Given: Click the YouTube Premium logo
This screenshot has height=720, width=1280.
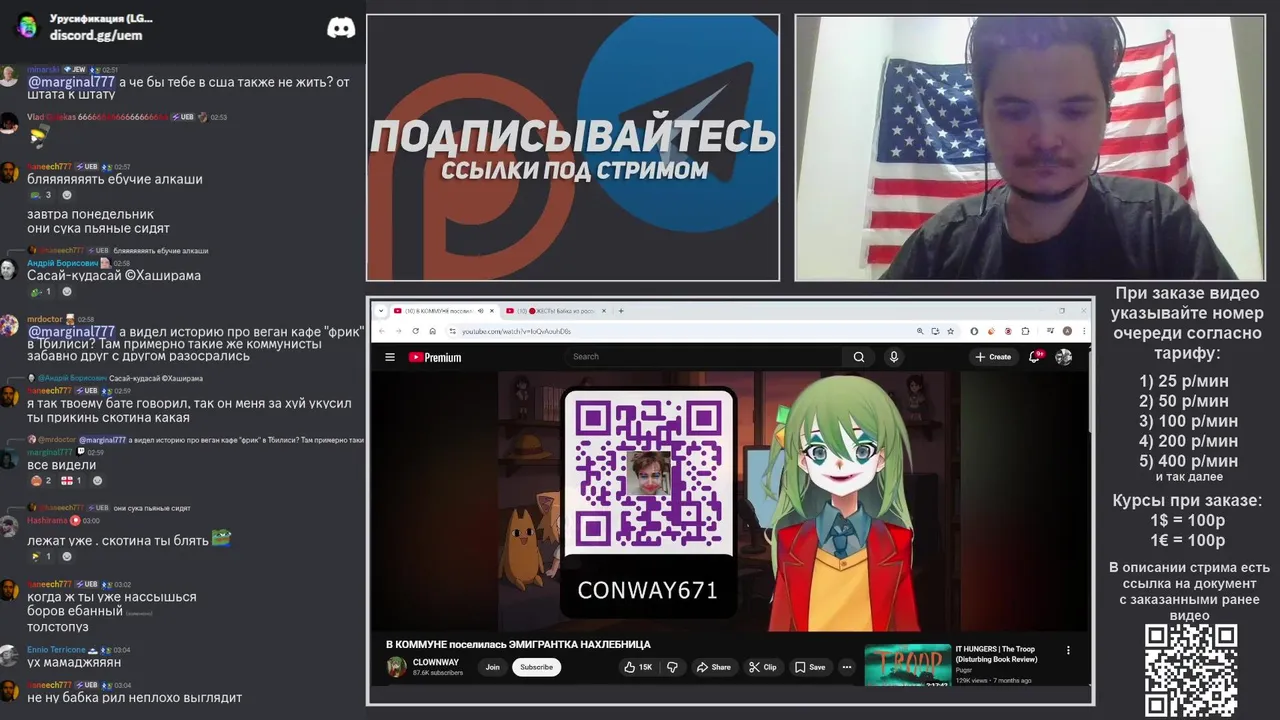Looking at the screenshot, I should coord(435,357).
